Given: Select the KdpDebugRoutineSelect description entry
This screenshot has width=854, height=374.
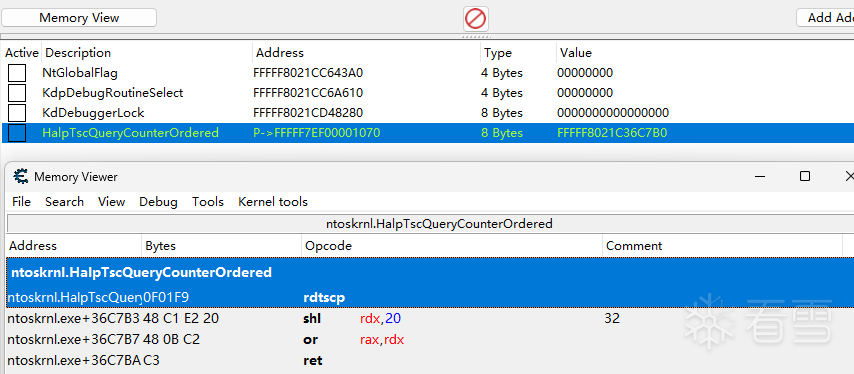Looking at the screenshot, I should coord(112,93).
